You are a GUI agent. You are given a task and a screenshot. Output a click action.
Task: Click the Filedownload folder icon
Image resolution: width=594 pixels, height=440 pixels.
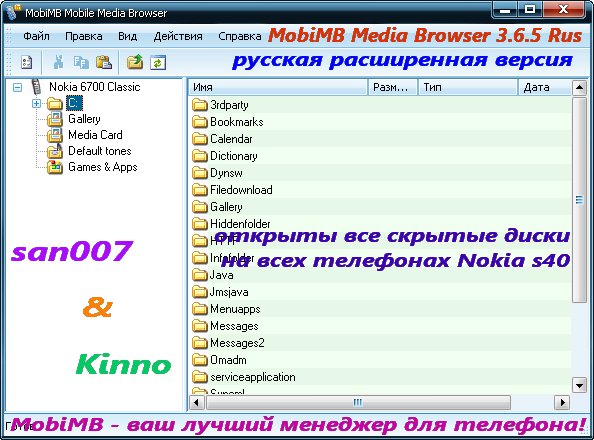click(200, 190)
